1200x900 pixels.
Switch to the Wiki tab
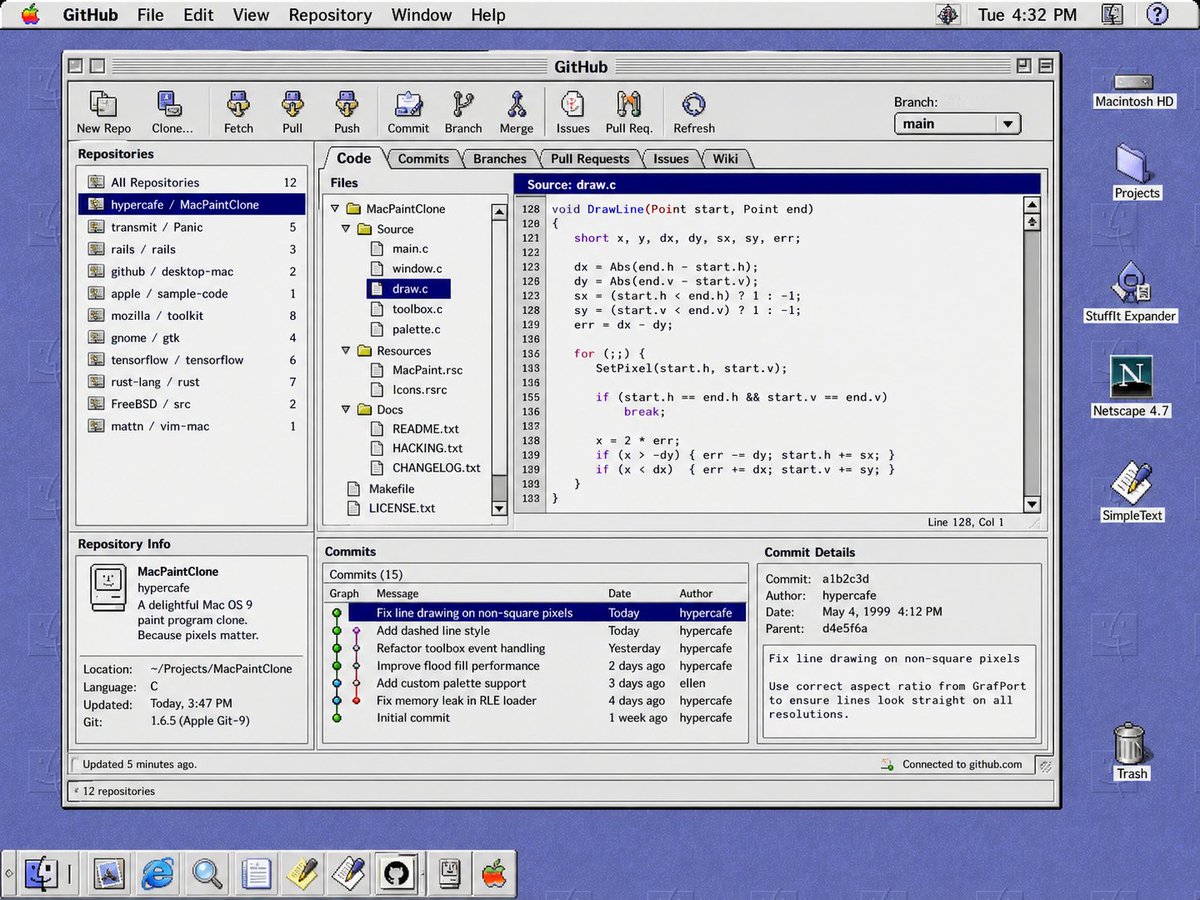coord(725,159)
